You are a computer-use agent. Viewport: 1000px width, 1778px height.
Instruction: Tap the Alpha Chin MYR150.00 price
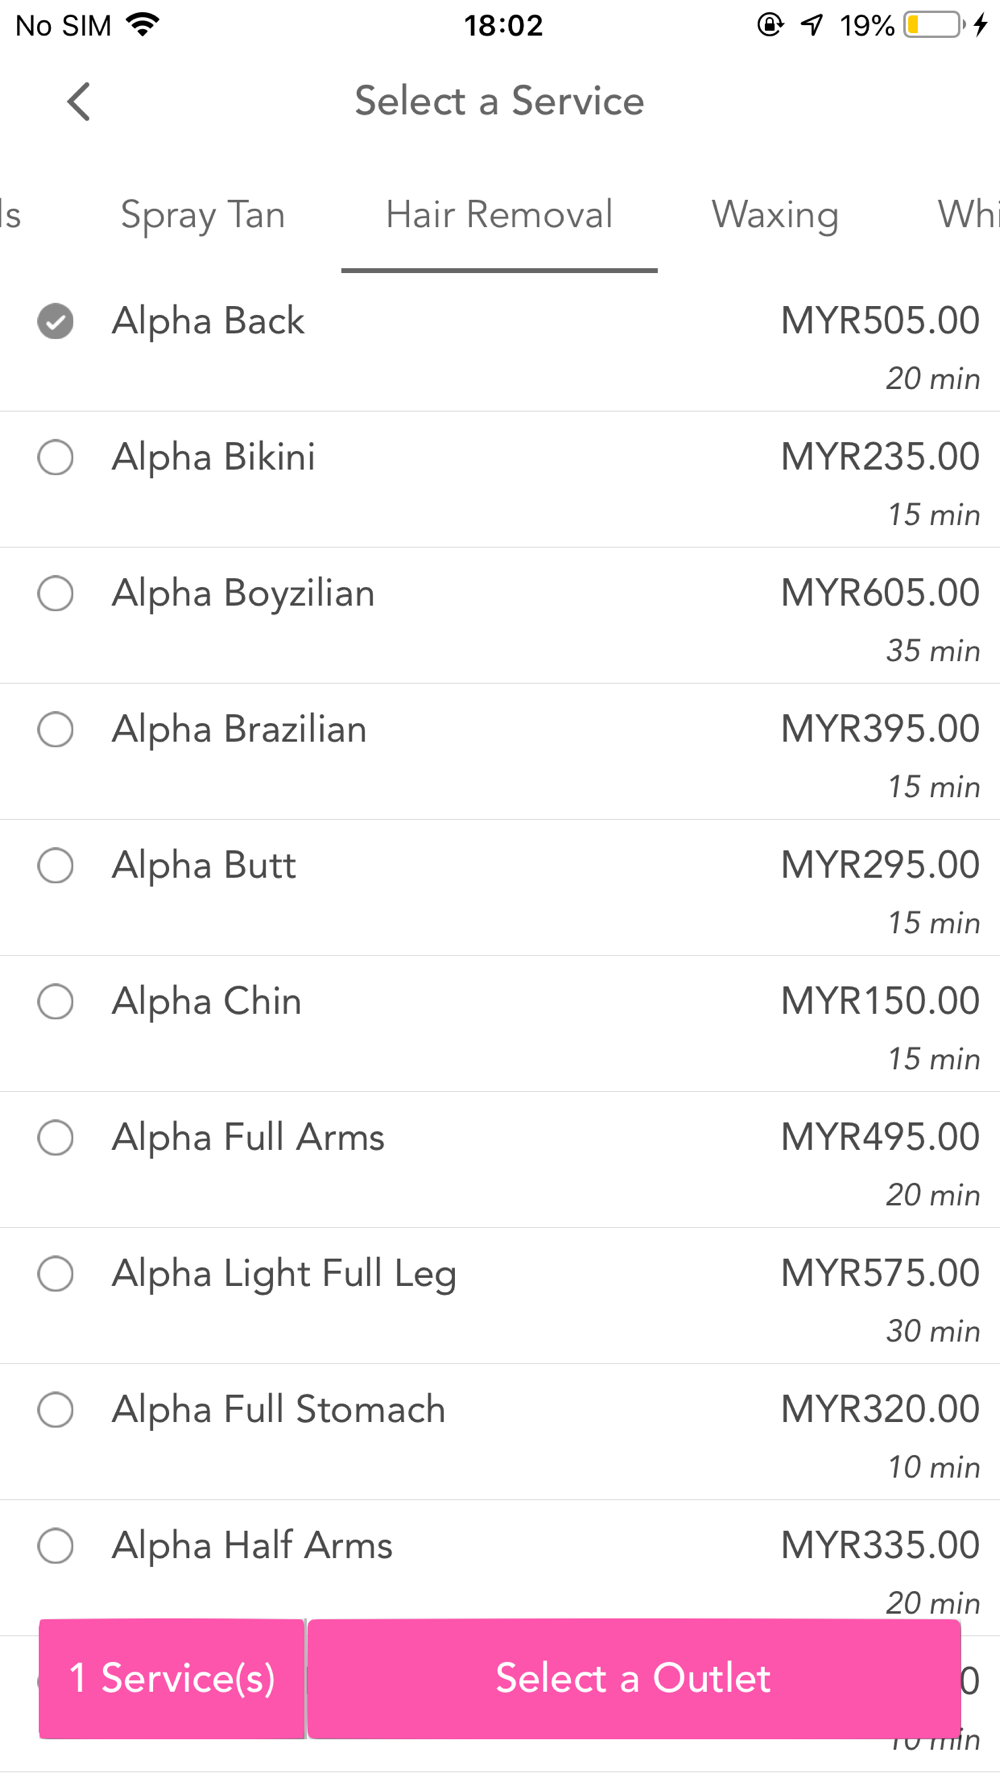coord(880,1001)
